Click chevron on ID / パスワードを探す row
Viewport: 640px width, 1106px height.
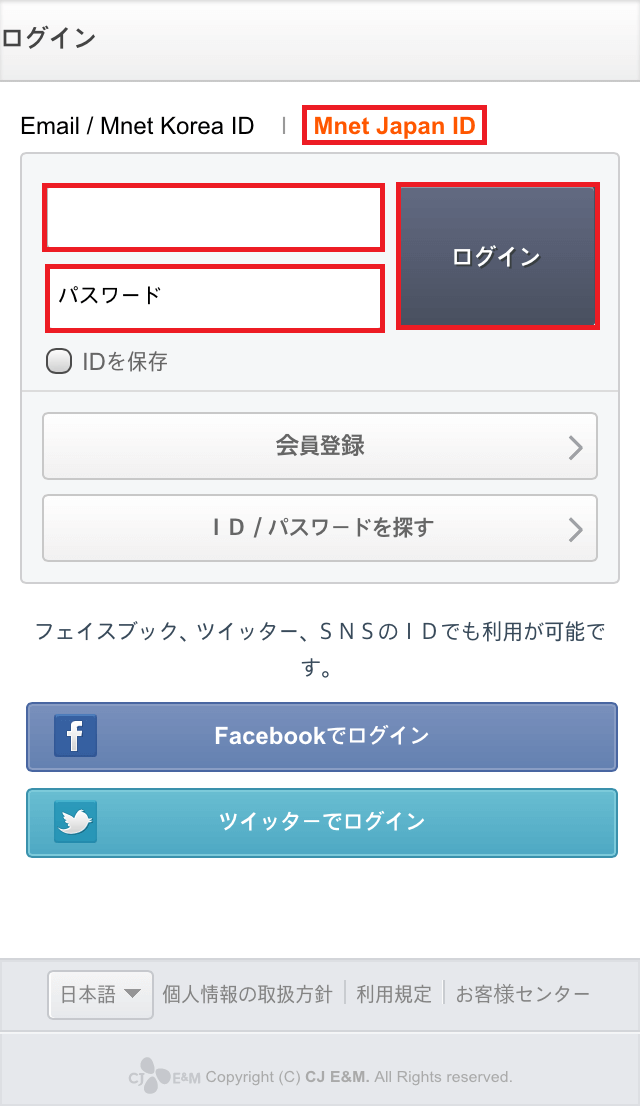pos(575,528)
